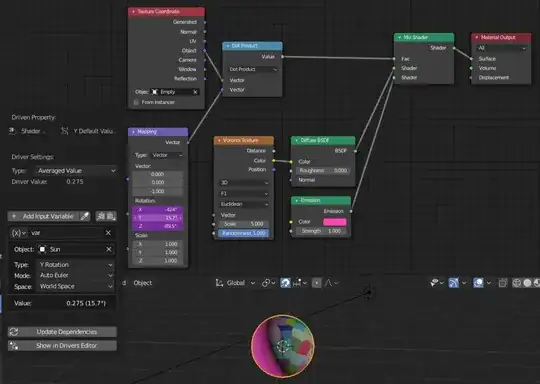Open the Euclidean distance metric dropdown
The image size is (540, 384).
point(244,204)
